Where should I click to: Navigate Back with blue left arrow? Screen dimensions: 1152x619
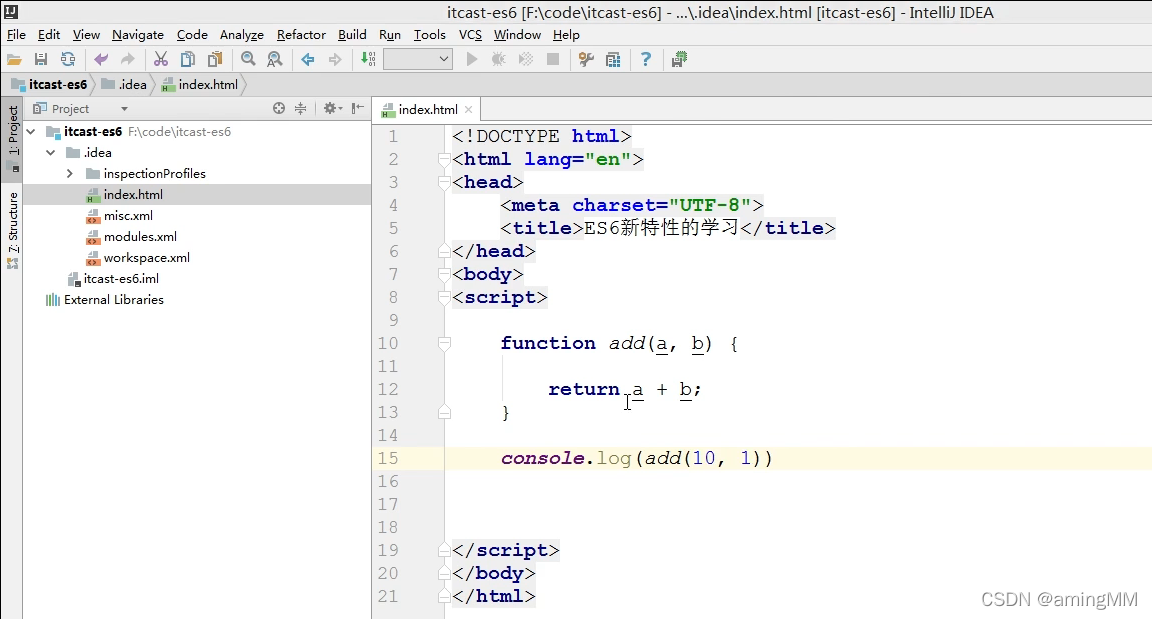308,59
